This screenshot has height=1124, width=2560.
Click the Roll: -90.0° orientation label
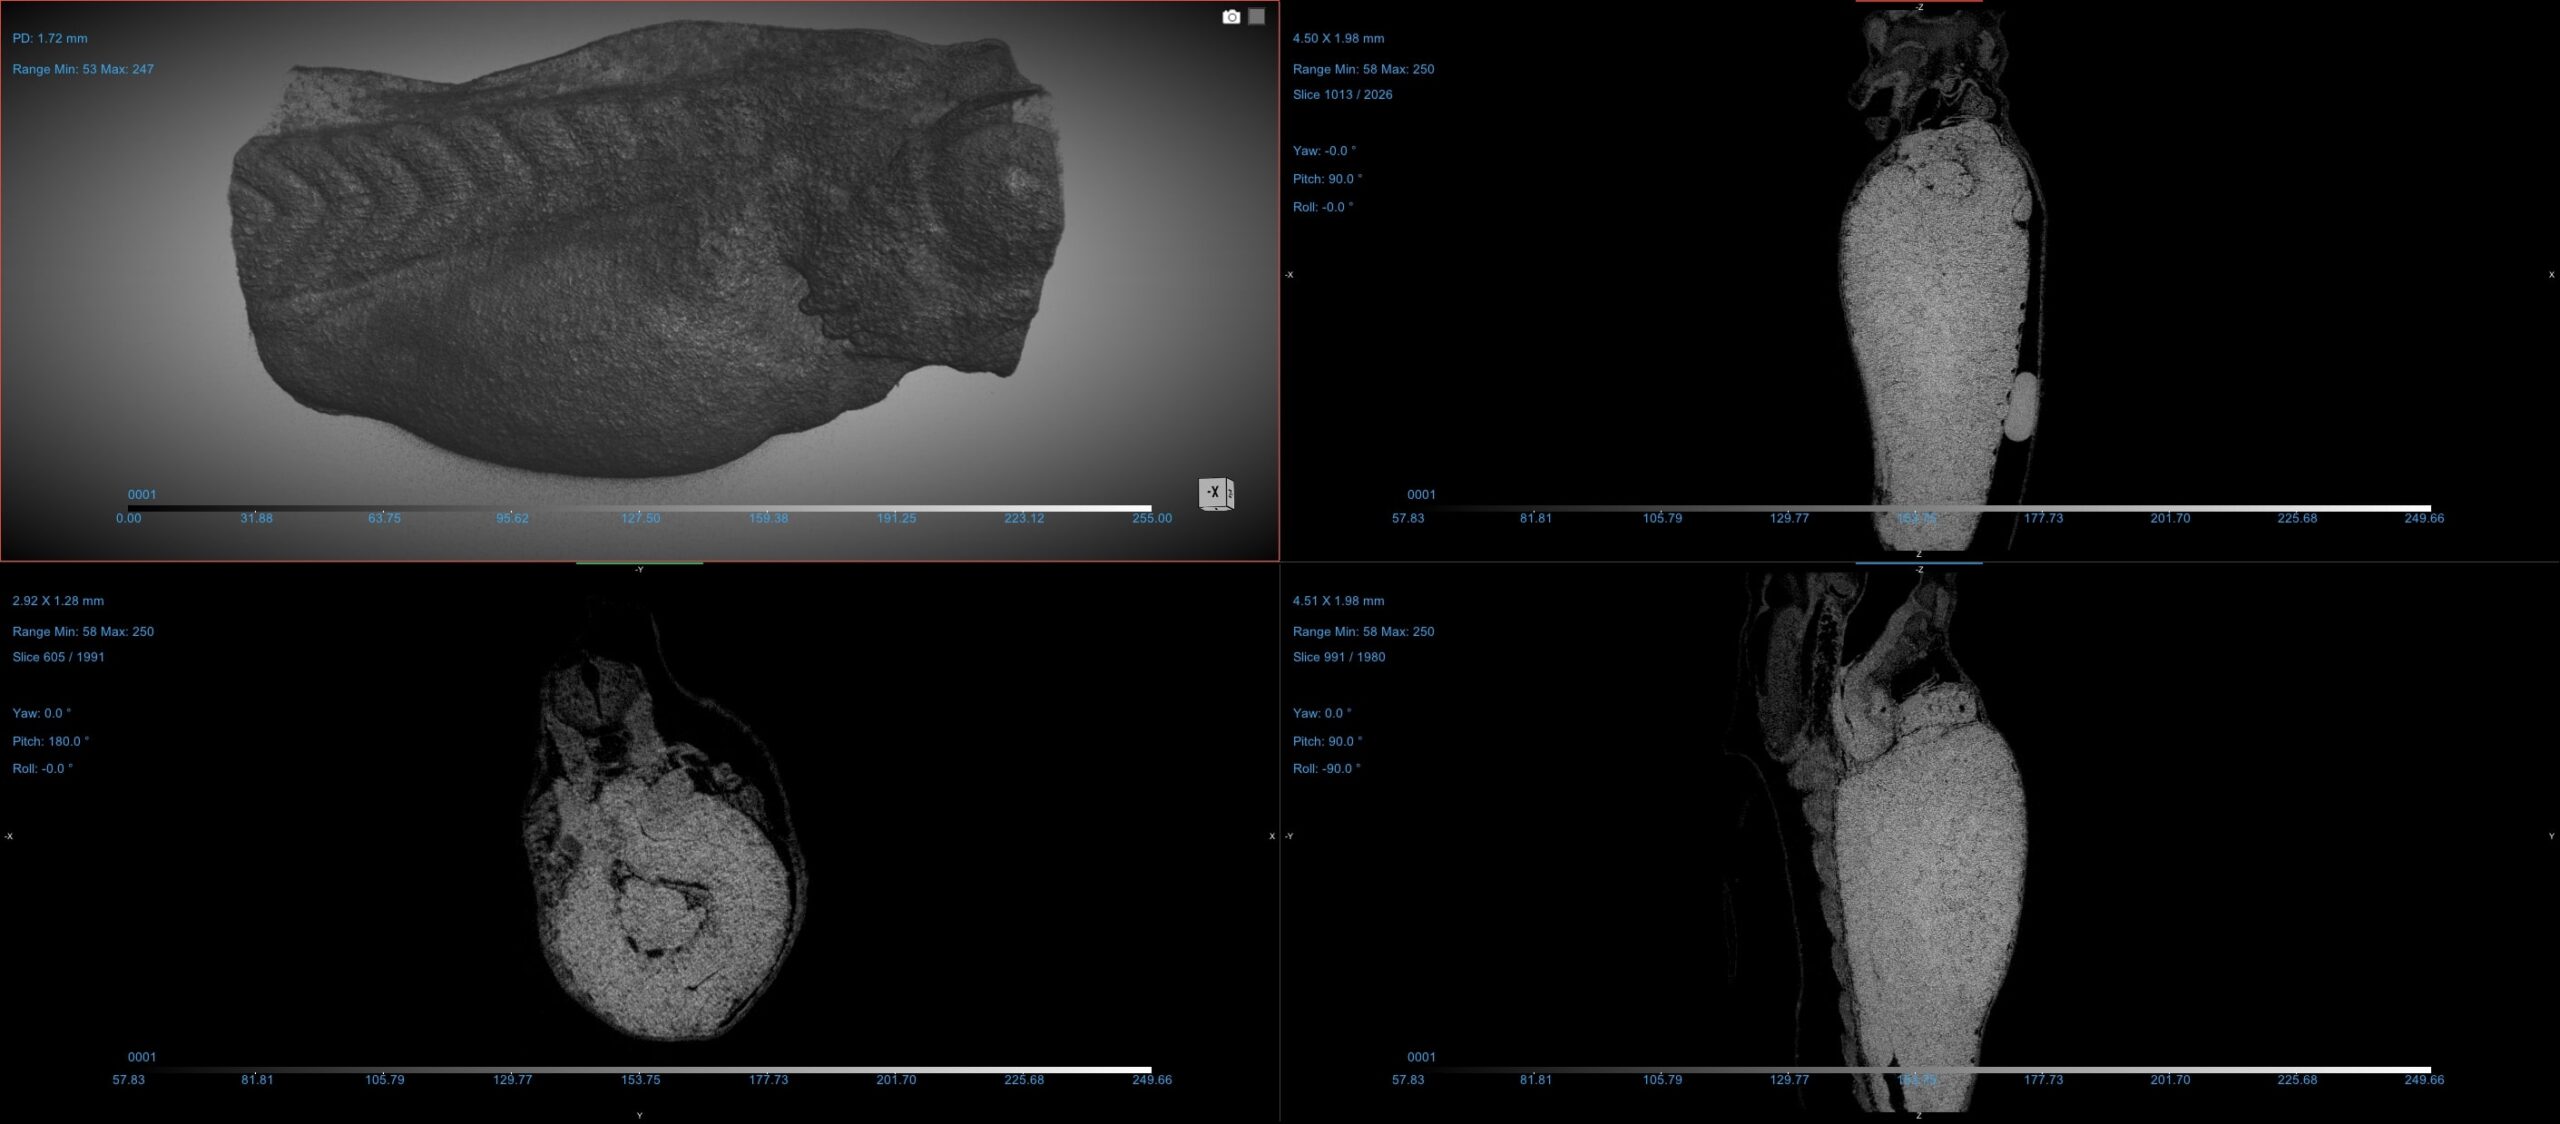point(1326,769)
